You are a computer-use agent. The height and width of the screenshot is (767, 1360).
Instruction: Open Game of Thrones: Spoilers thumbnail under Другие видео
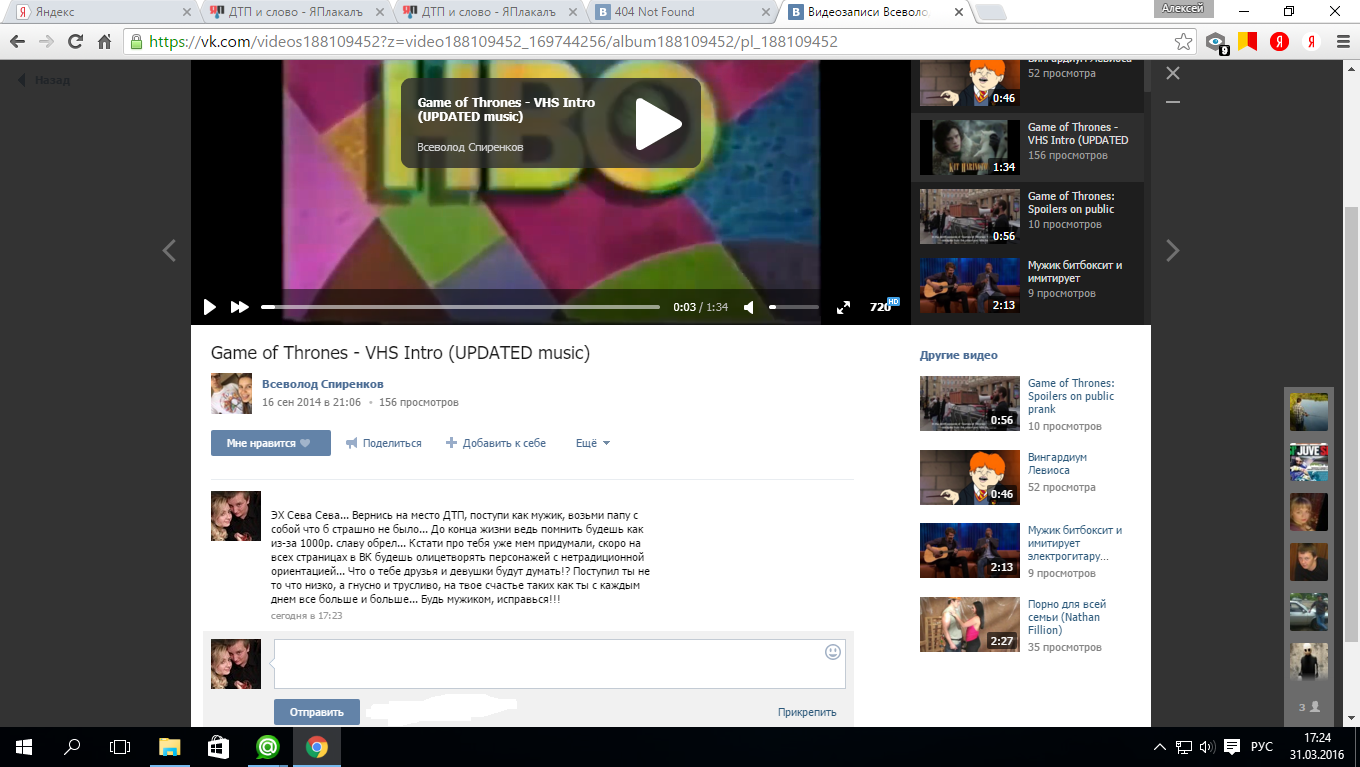[969, 403]
